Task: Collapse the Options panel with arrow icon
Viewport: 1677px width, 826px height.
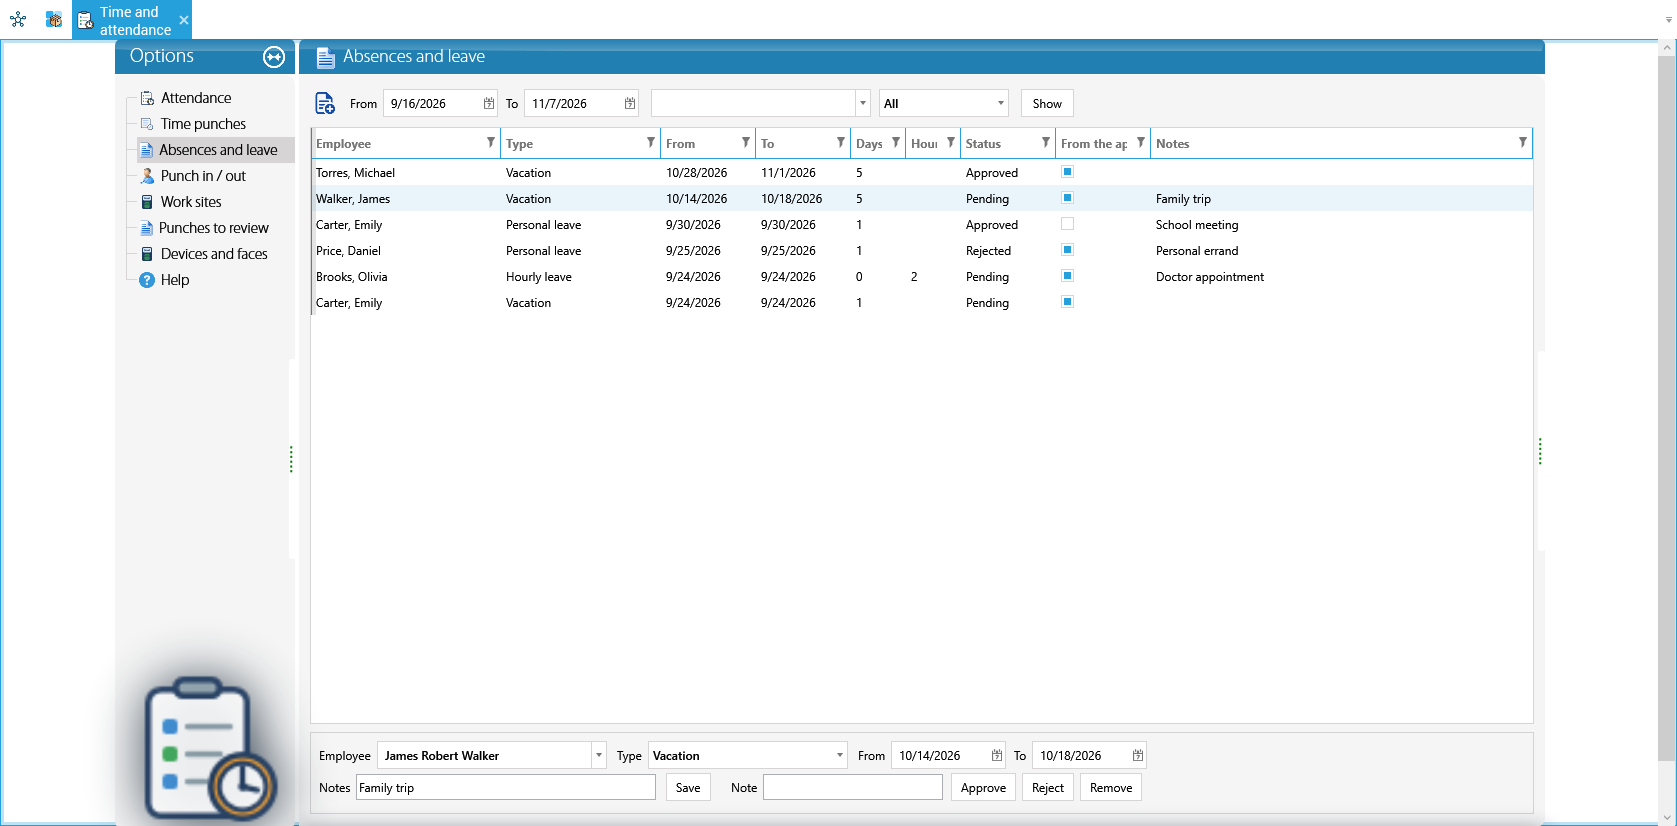Action: [274, 57]
